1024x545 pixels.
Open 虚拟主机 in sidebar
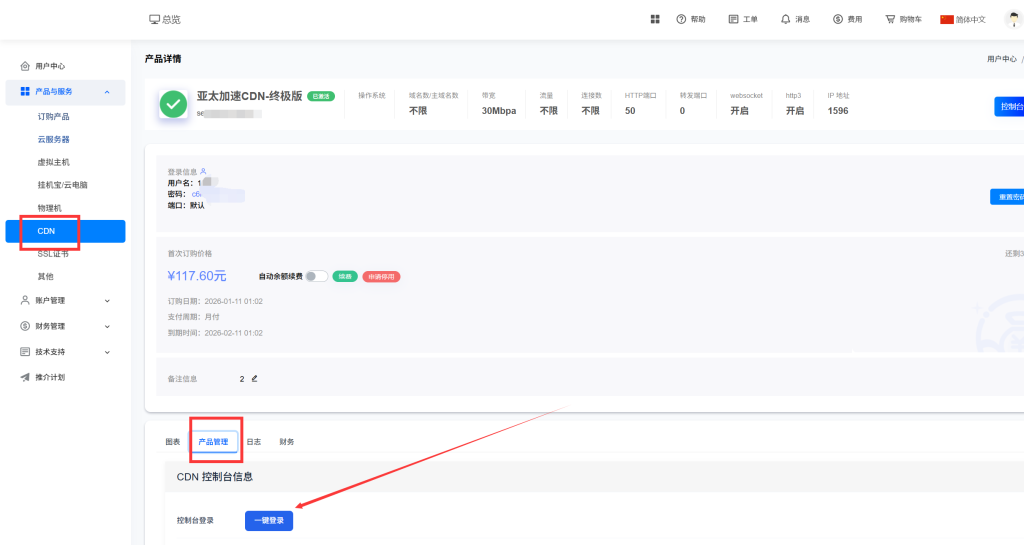[x=54, y=162]
